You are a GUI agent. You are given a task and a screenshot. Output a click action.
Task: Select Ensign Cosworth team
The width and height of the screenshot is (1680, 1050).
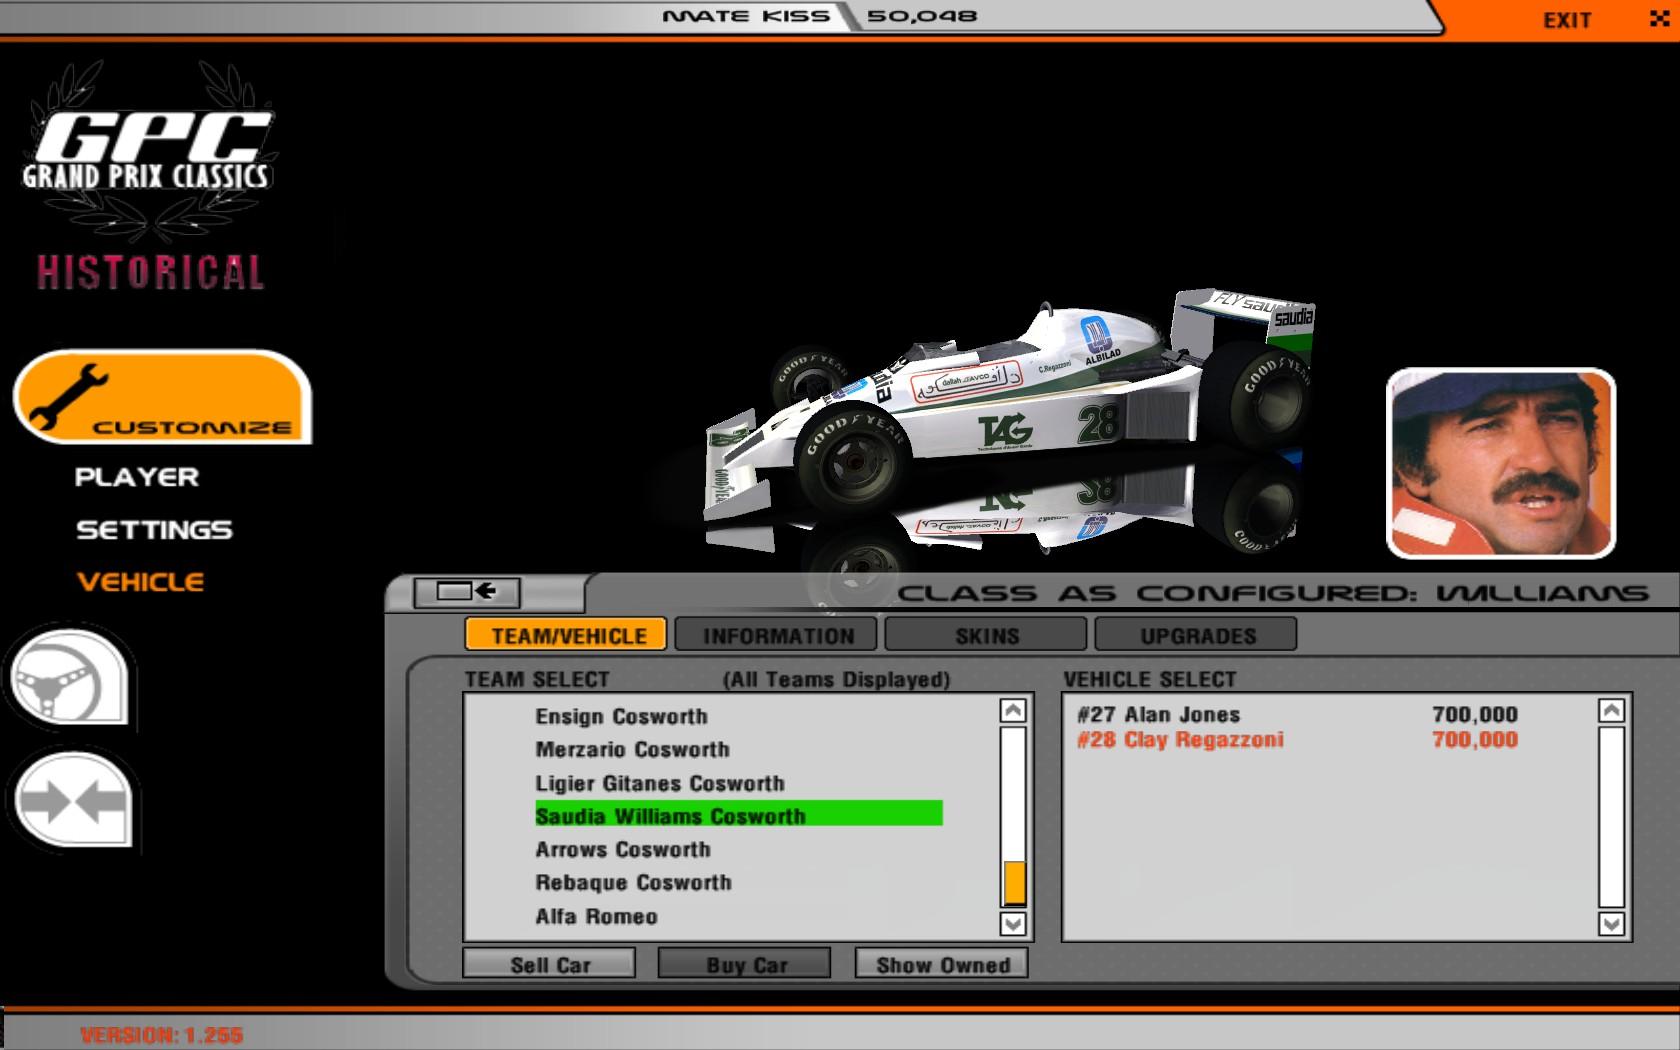[x=738, y=716]
